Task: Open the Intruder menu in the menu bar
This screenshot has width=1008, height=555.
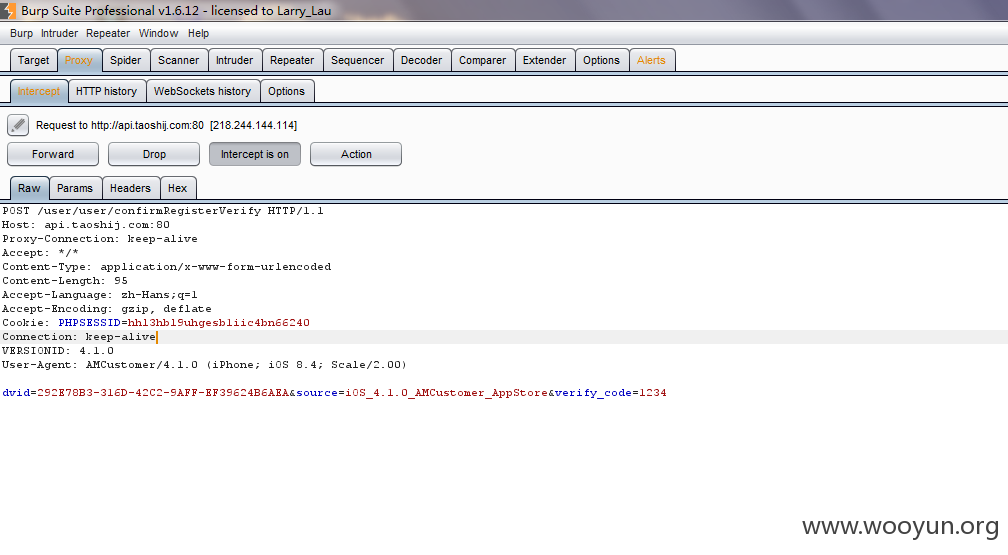Action: tap(59, 33)
